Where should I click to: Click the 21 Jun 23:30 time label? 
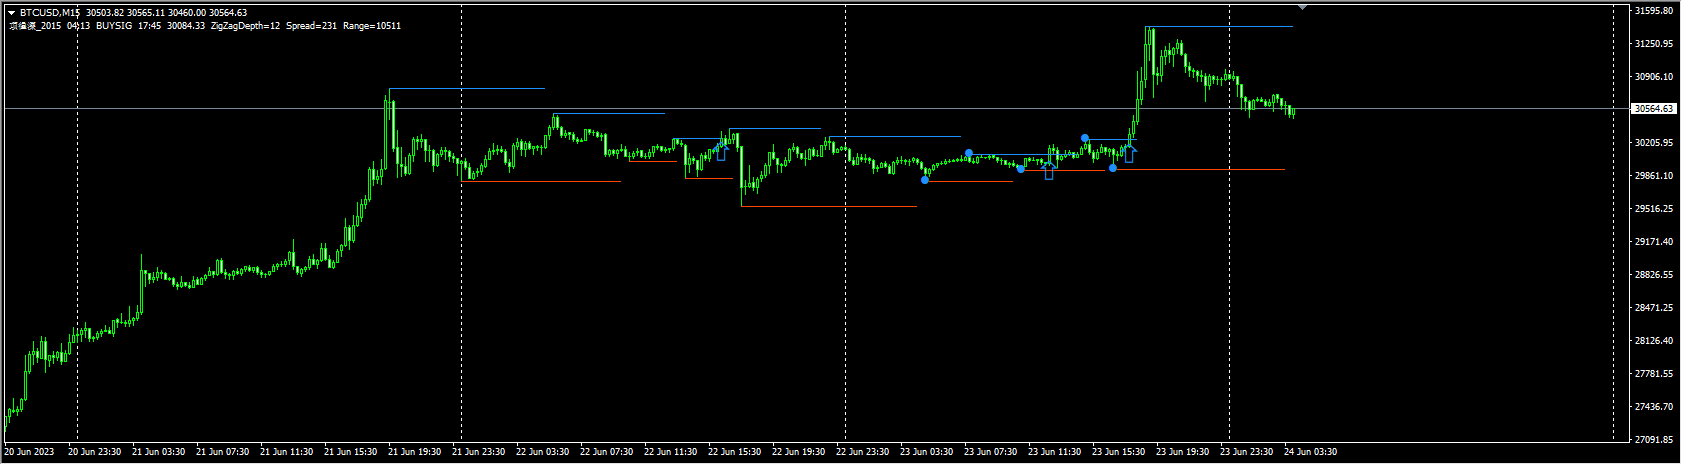pos(478,452)
